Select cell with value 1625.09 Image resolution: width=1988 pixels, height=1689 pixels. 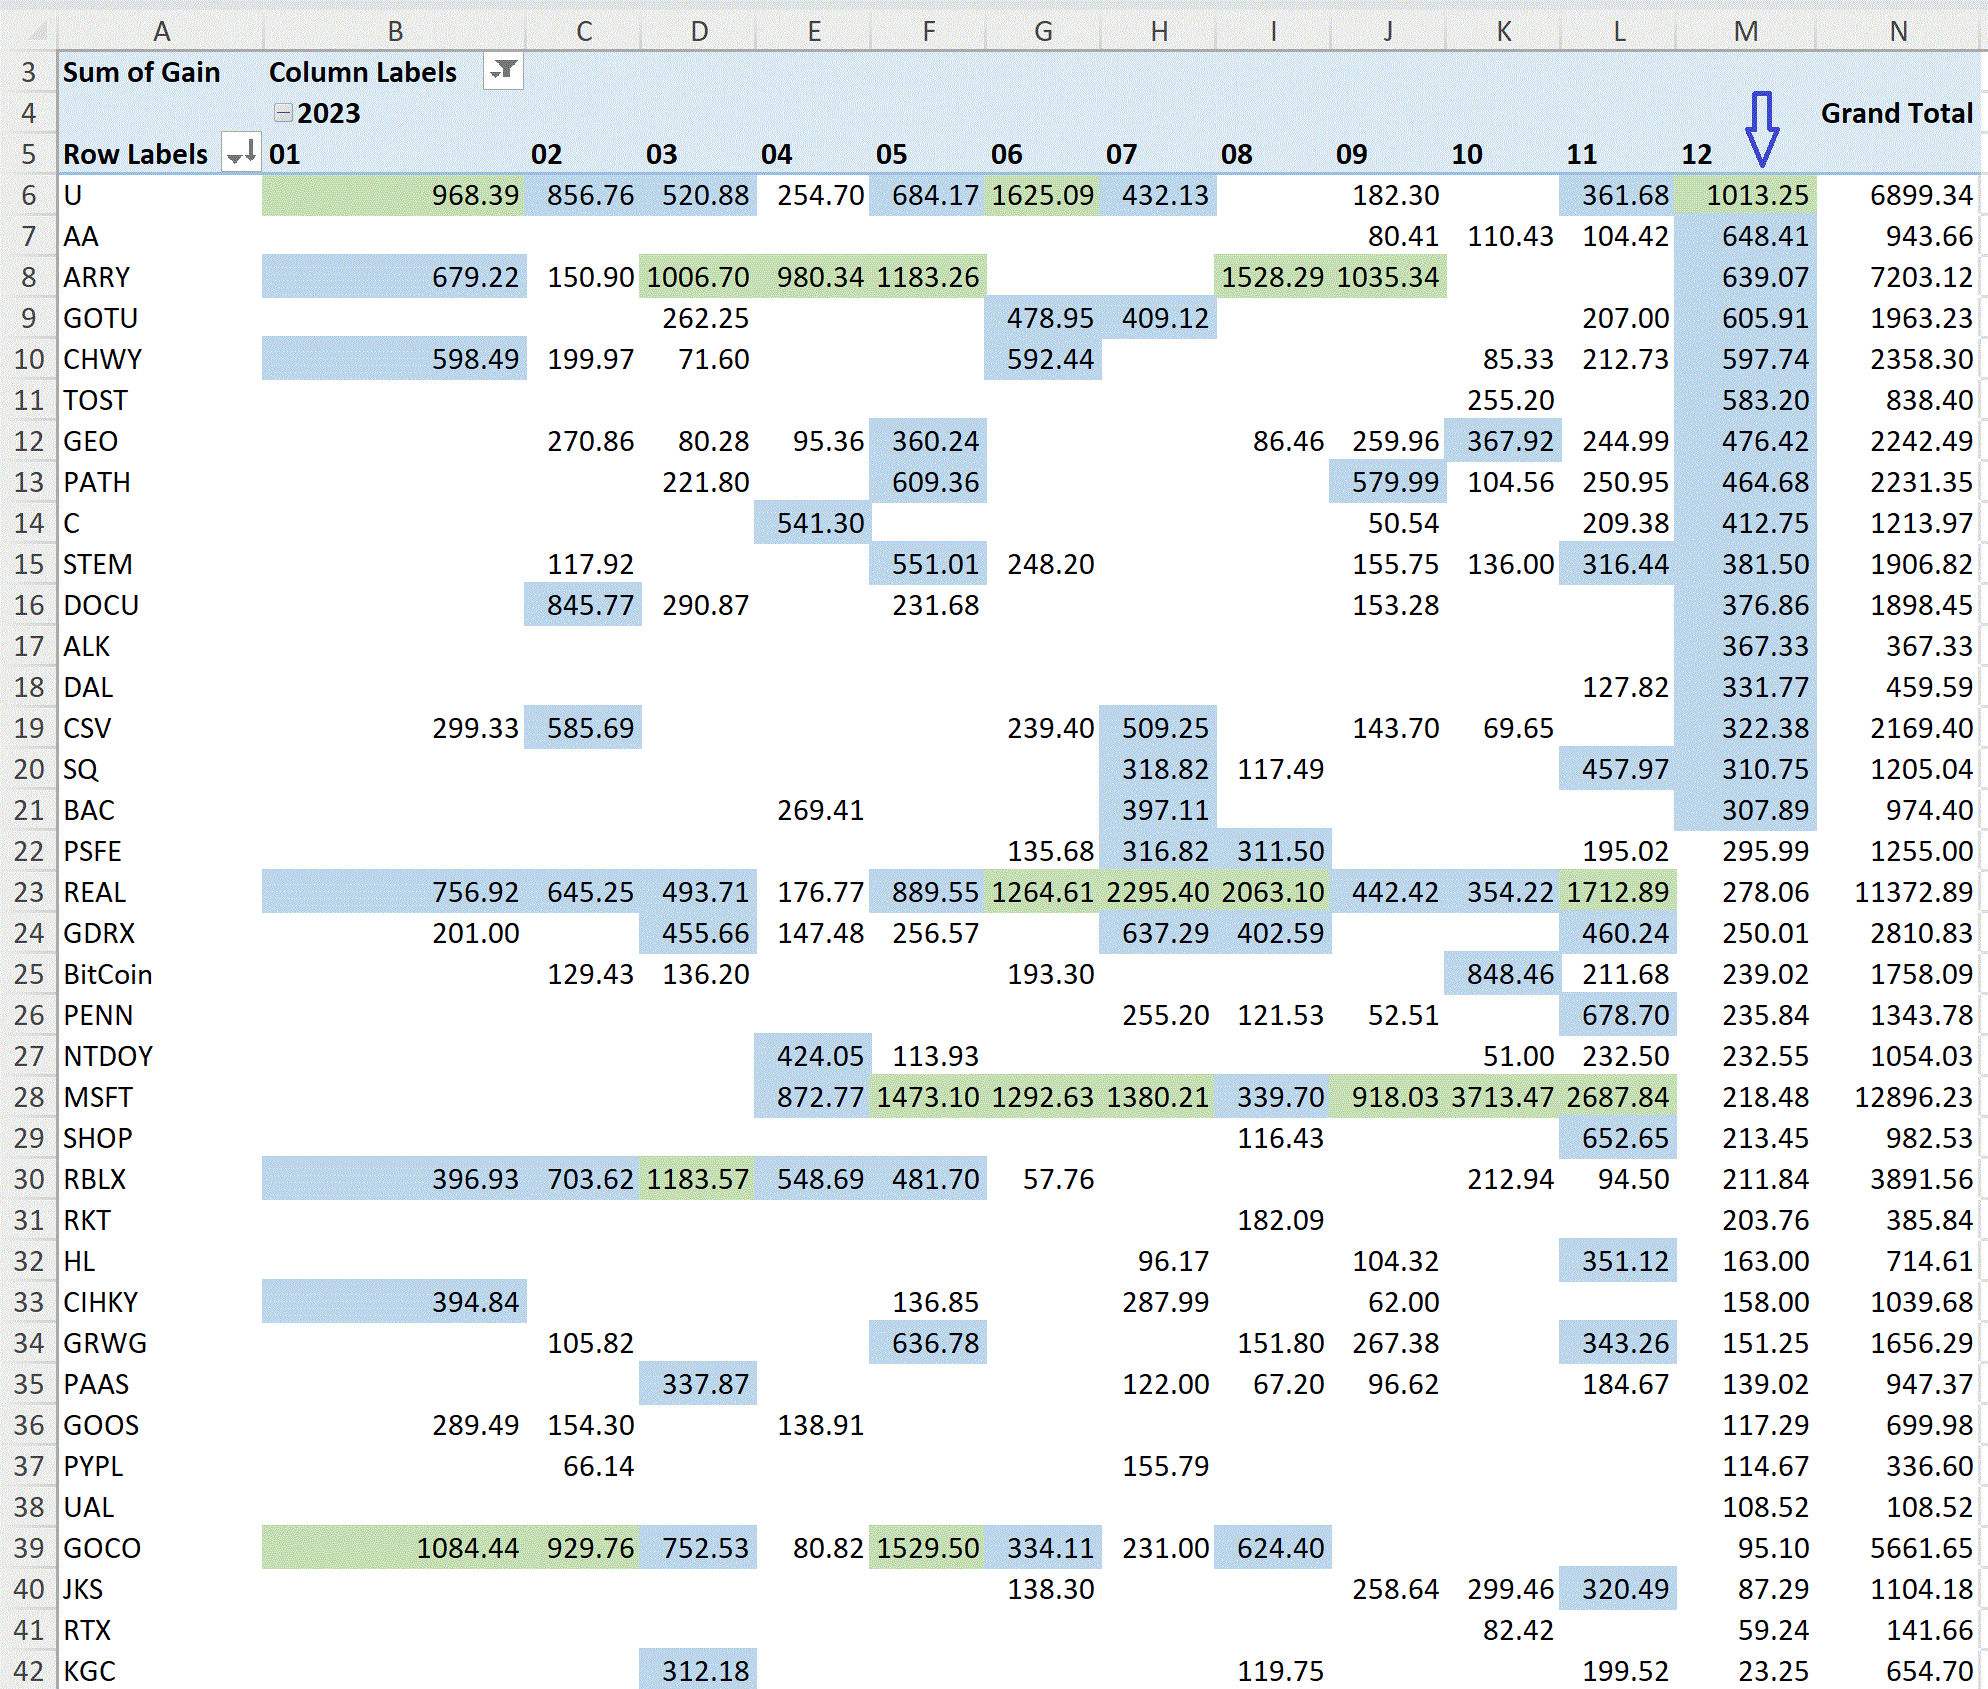(1043, 195)
